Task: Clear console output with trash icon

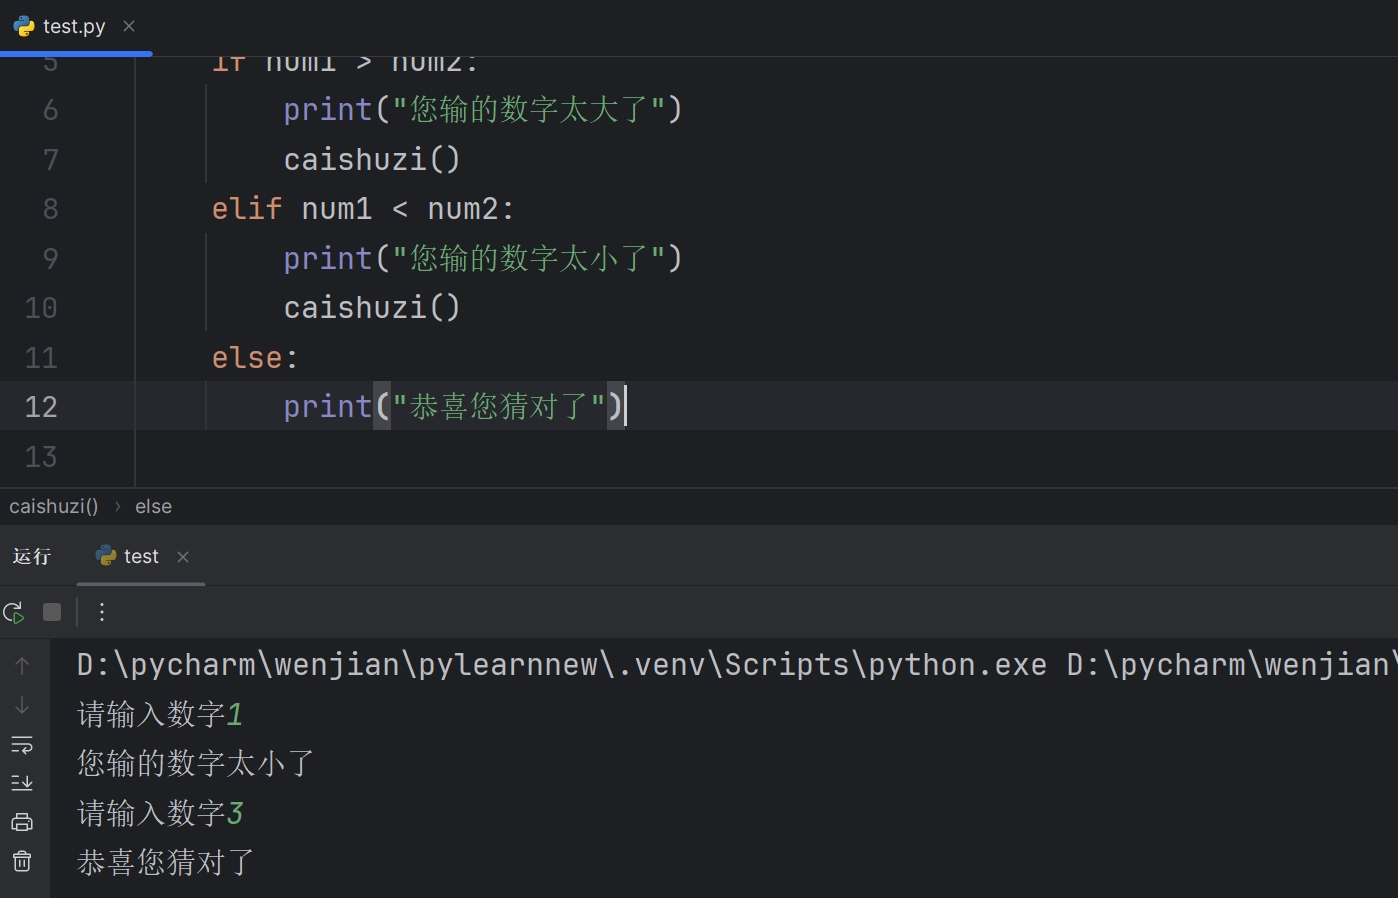Action: pyautogui.click(x=22, y=861)
